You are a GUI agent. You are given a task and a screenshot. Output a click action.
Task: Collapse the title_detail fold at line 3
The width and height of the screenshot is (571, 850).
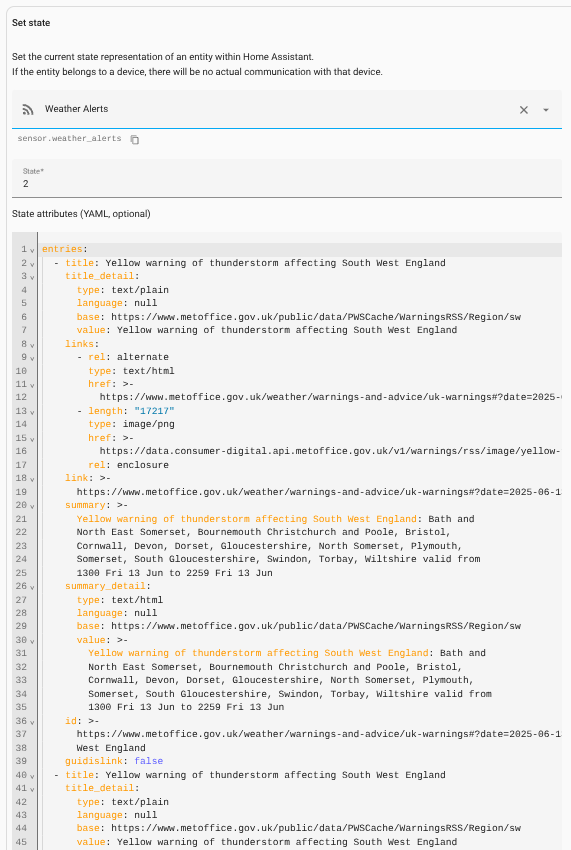tap(32, 278)
